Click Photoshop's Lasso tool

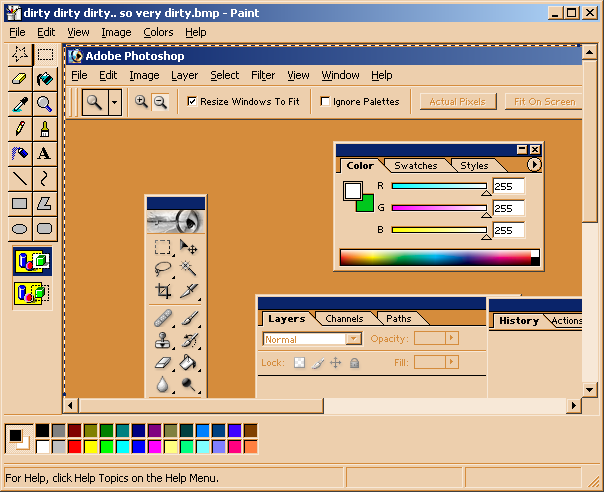tap(163, 269)
